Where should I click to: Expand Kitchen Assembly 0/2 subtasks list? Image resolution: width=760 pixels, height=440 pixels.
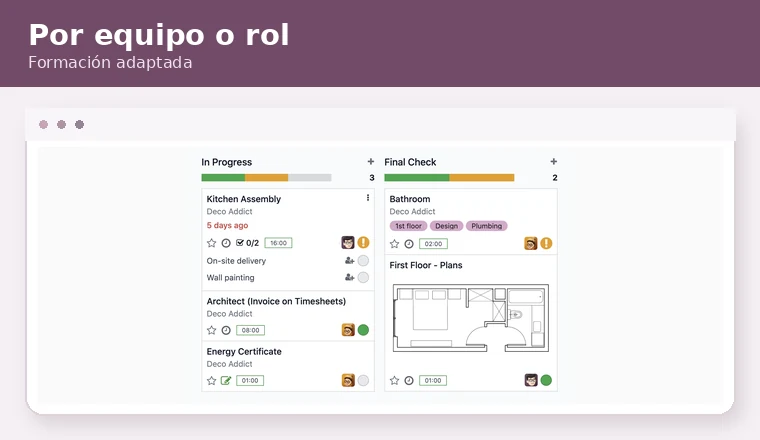pyautogui.click(x=248, y=243)
